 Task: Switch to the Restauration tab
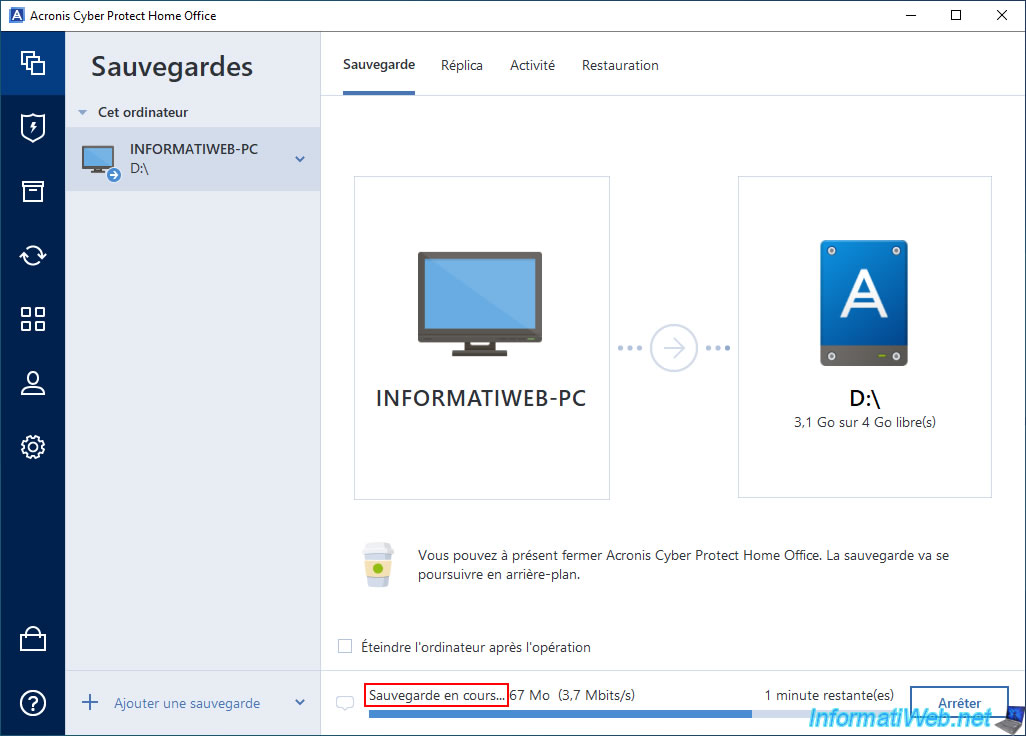(x=620, y=65)
